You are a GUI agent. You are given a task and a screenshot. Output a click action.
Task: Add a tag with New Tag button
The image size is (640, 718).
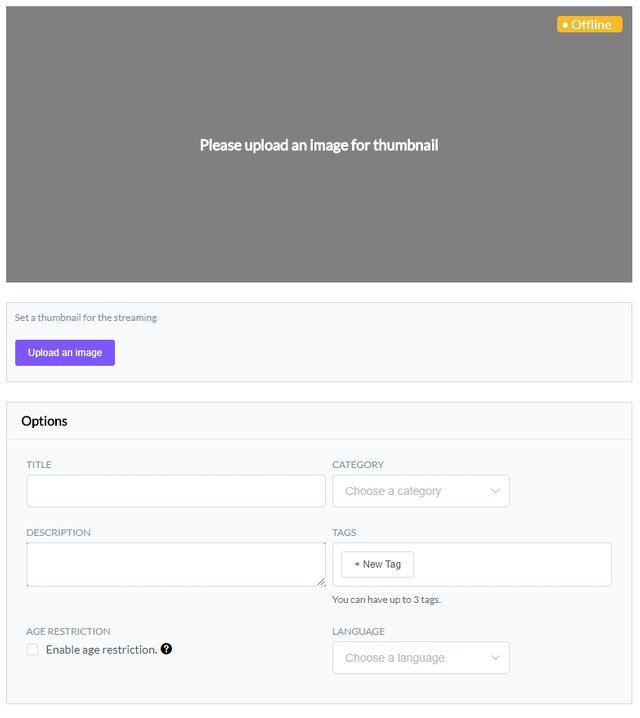377,564
